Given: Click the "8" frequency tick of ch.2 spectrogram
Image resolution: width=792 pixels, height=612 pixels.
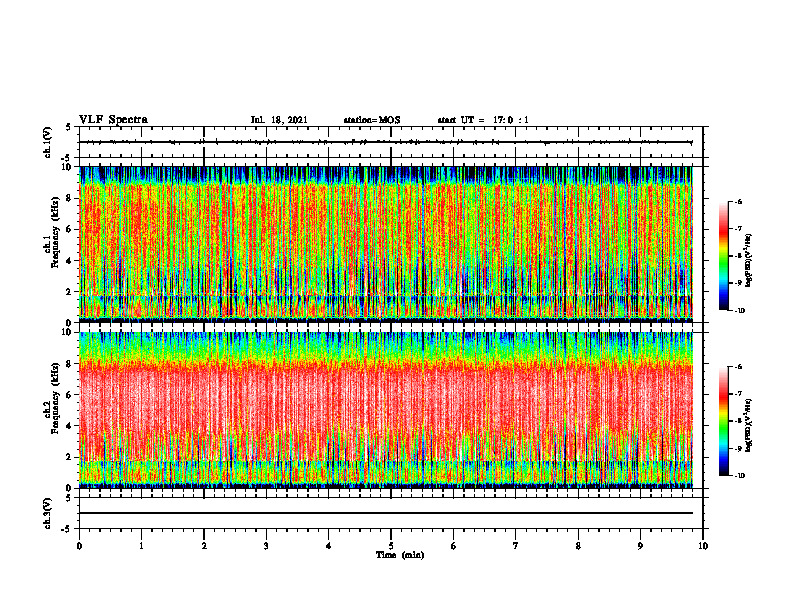Looking at the screenshot, I should (69, 364).
